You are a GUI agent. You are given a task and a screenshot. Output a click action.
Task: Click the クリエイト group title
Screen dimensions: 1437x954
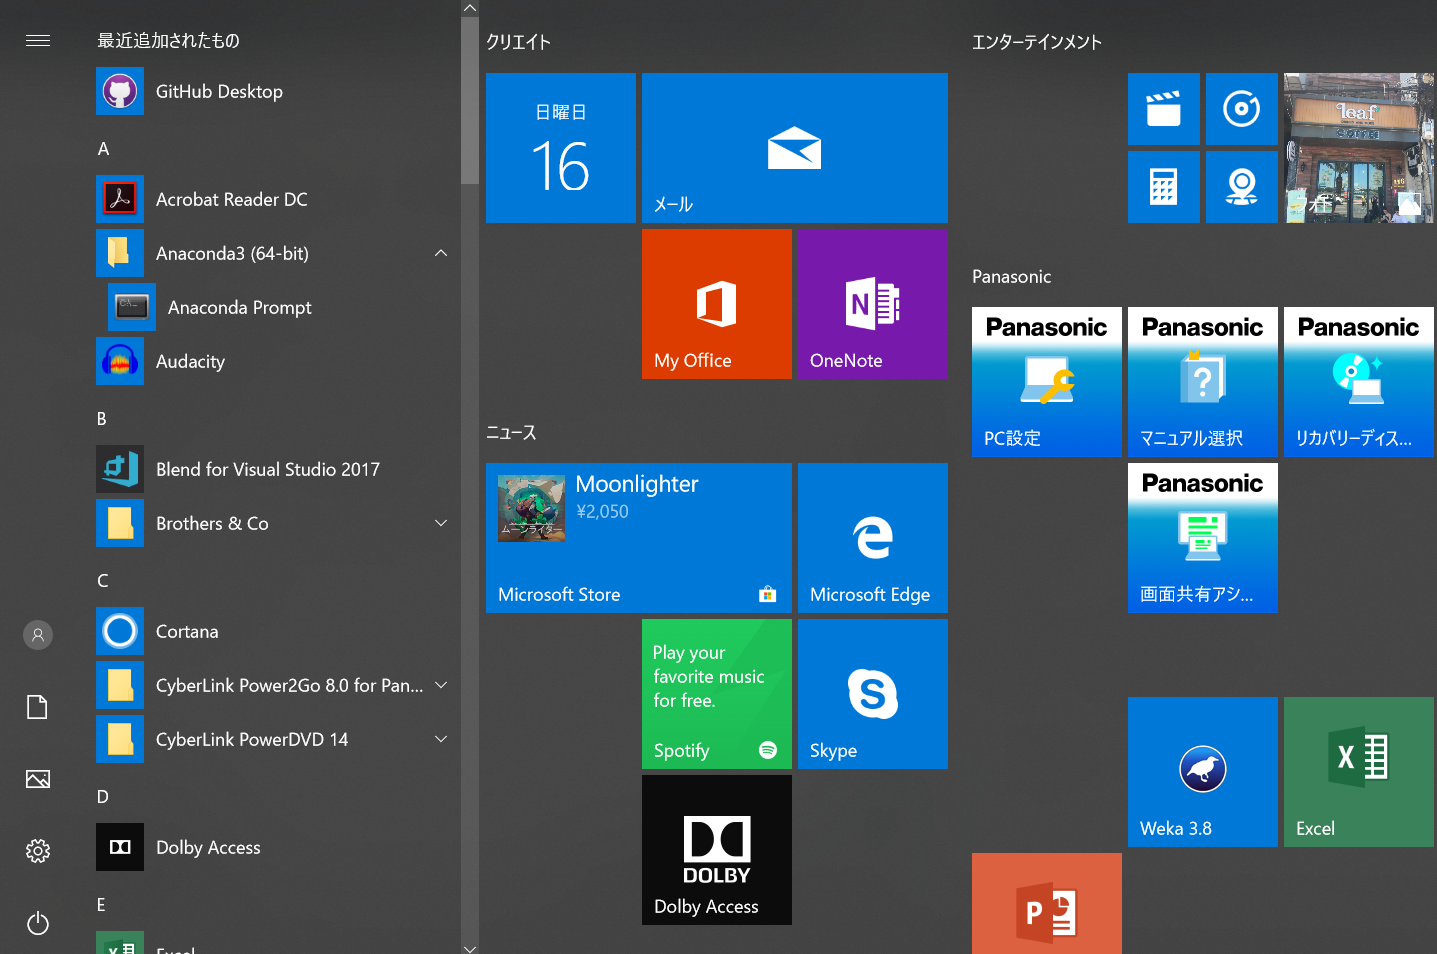pyautogui.click(x=518, y=42)
